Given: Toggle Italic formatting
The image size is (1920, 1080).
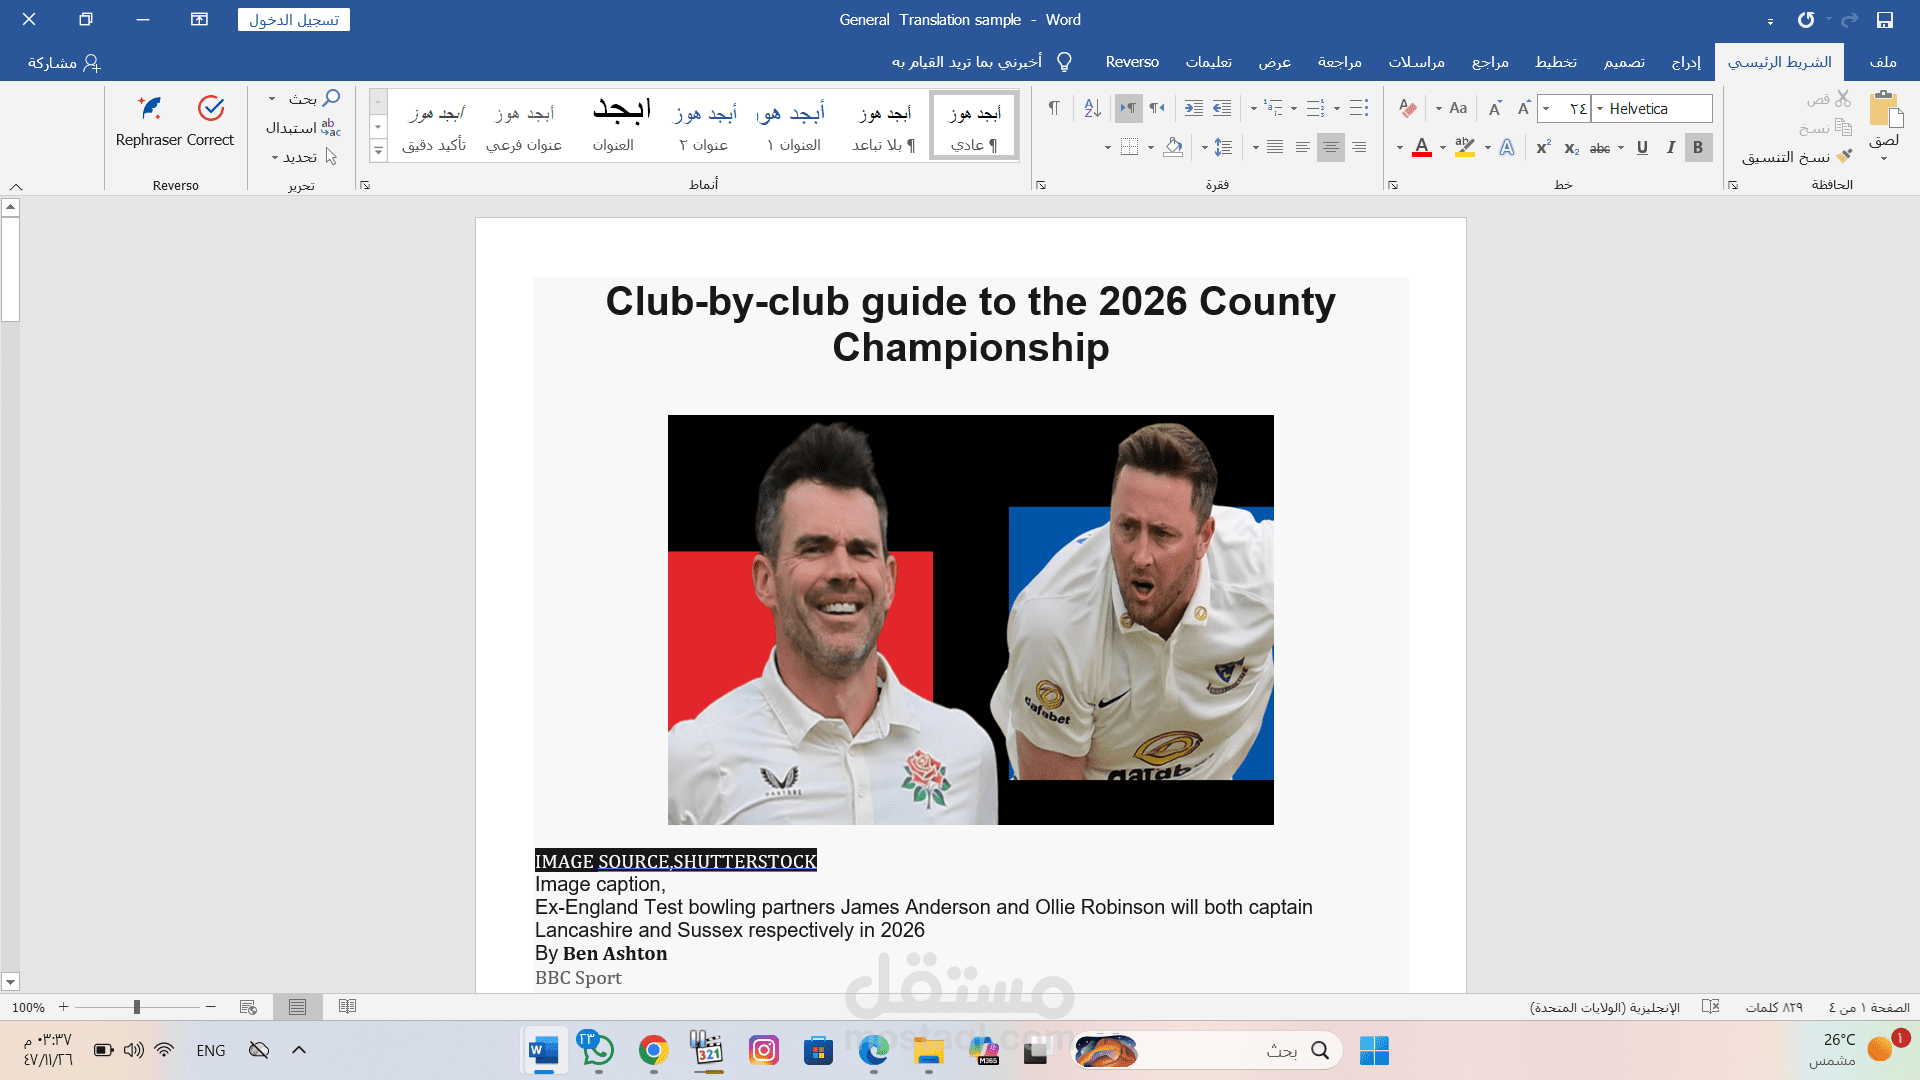Looking at the screenshot, I should click(x=1670, y=148).
